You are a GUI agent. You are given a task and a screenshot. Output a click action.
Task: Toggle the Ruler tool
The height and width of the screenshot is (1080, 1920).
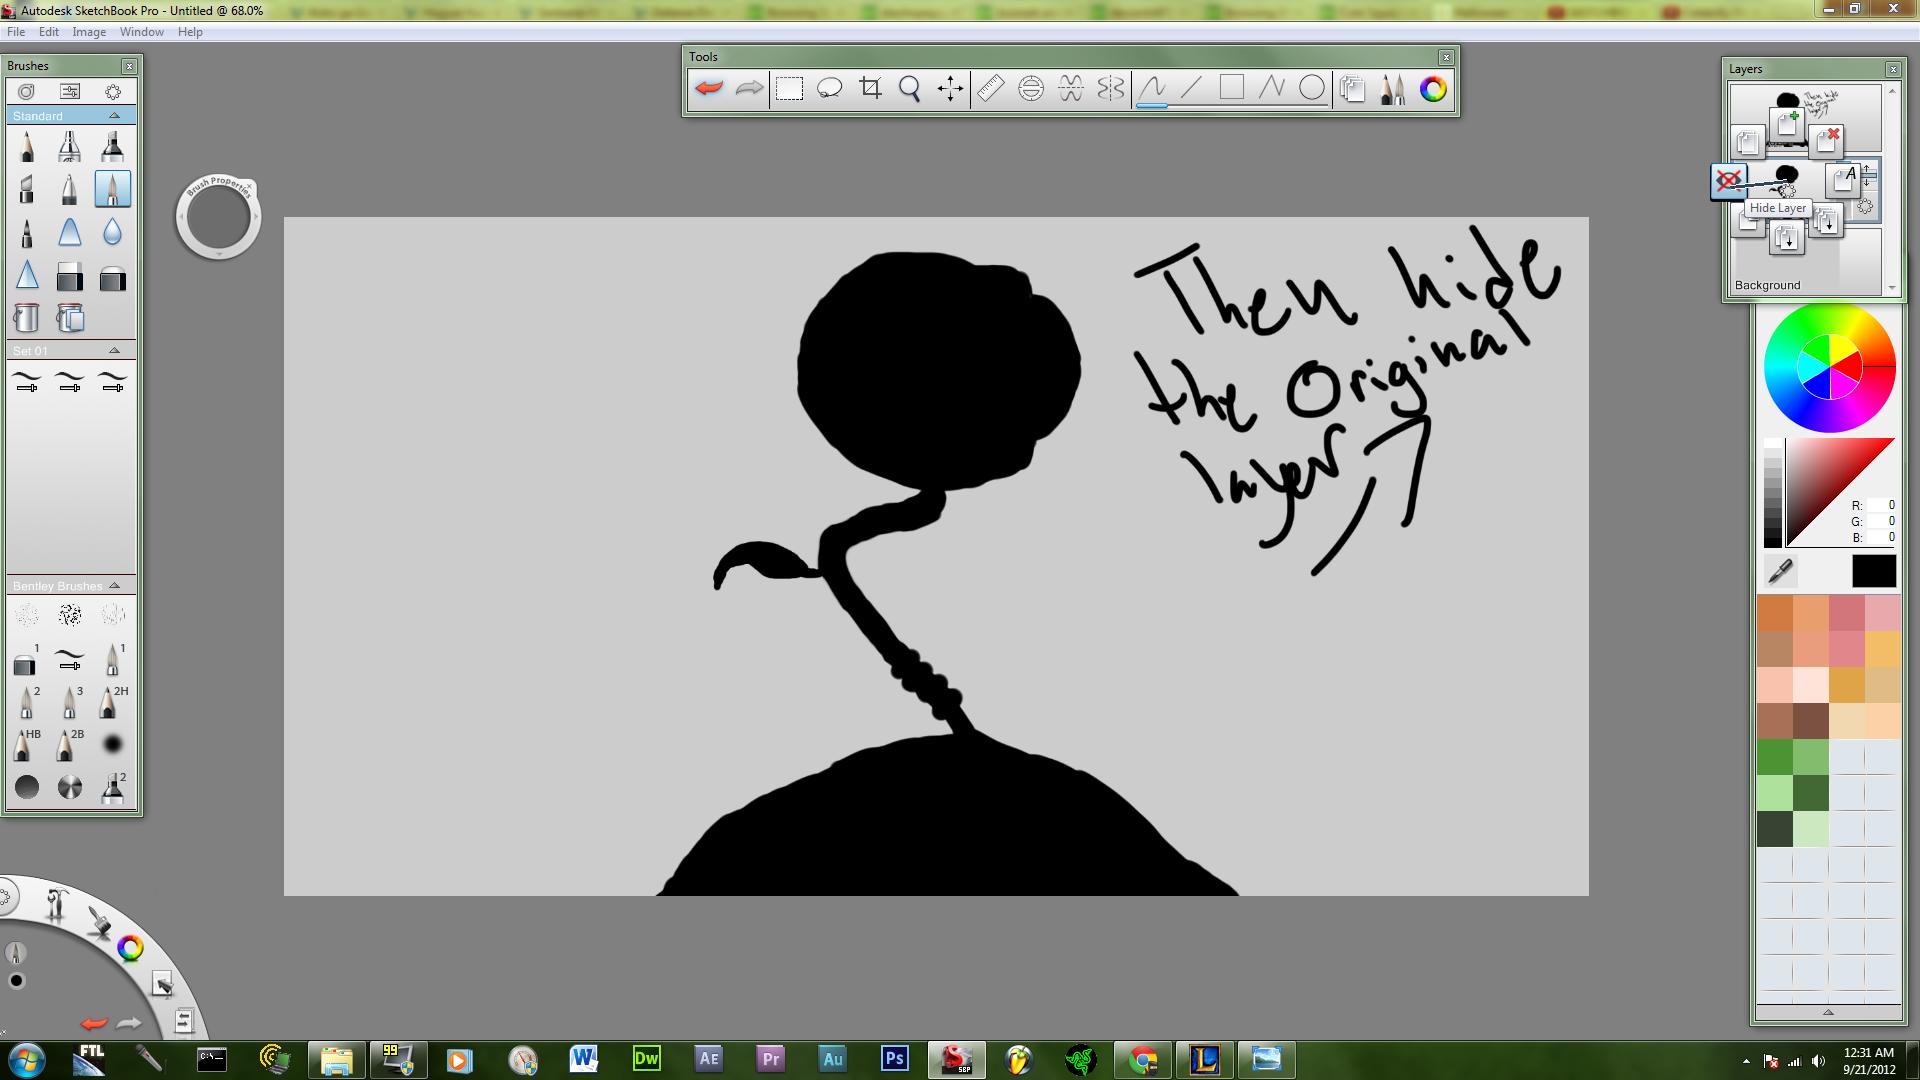pos(990,89)
